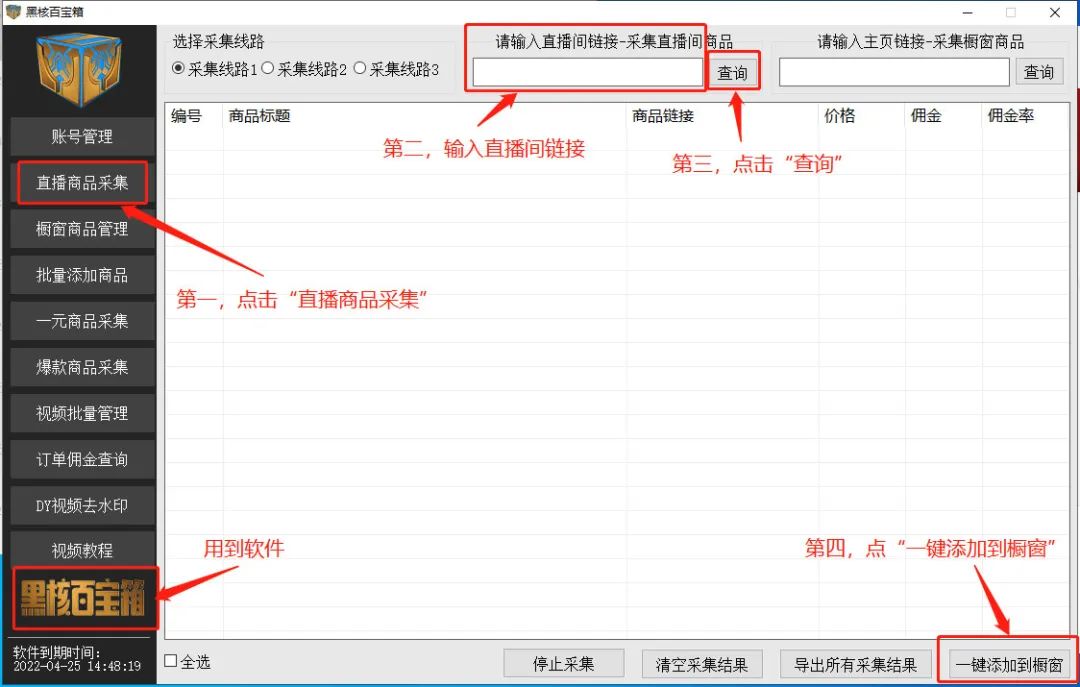
Task: Click the 停止采集 button
Action: 563,664
